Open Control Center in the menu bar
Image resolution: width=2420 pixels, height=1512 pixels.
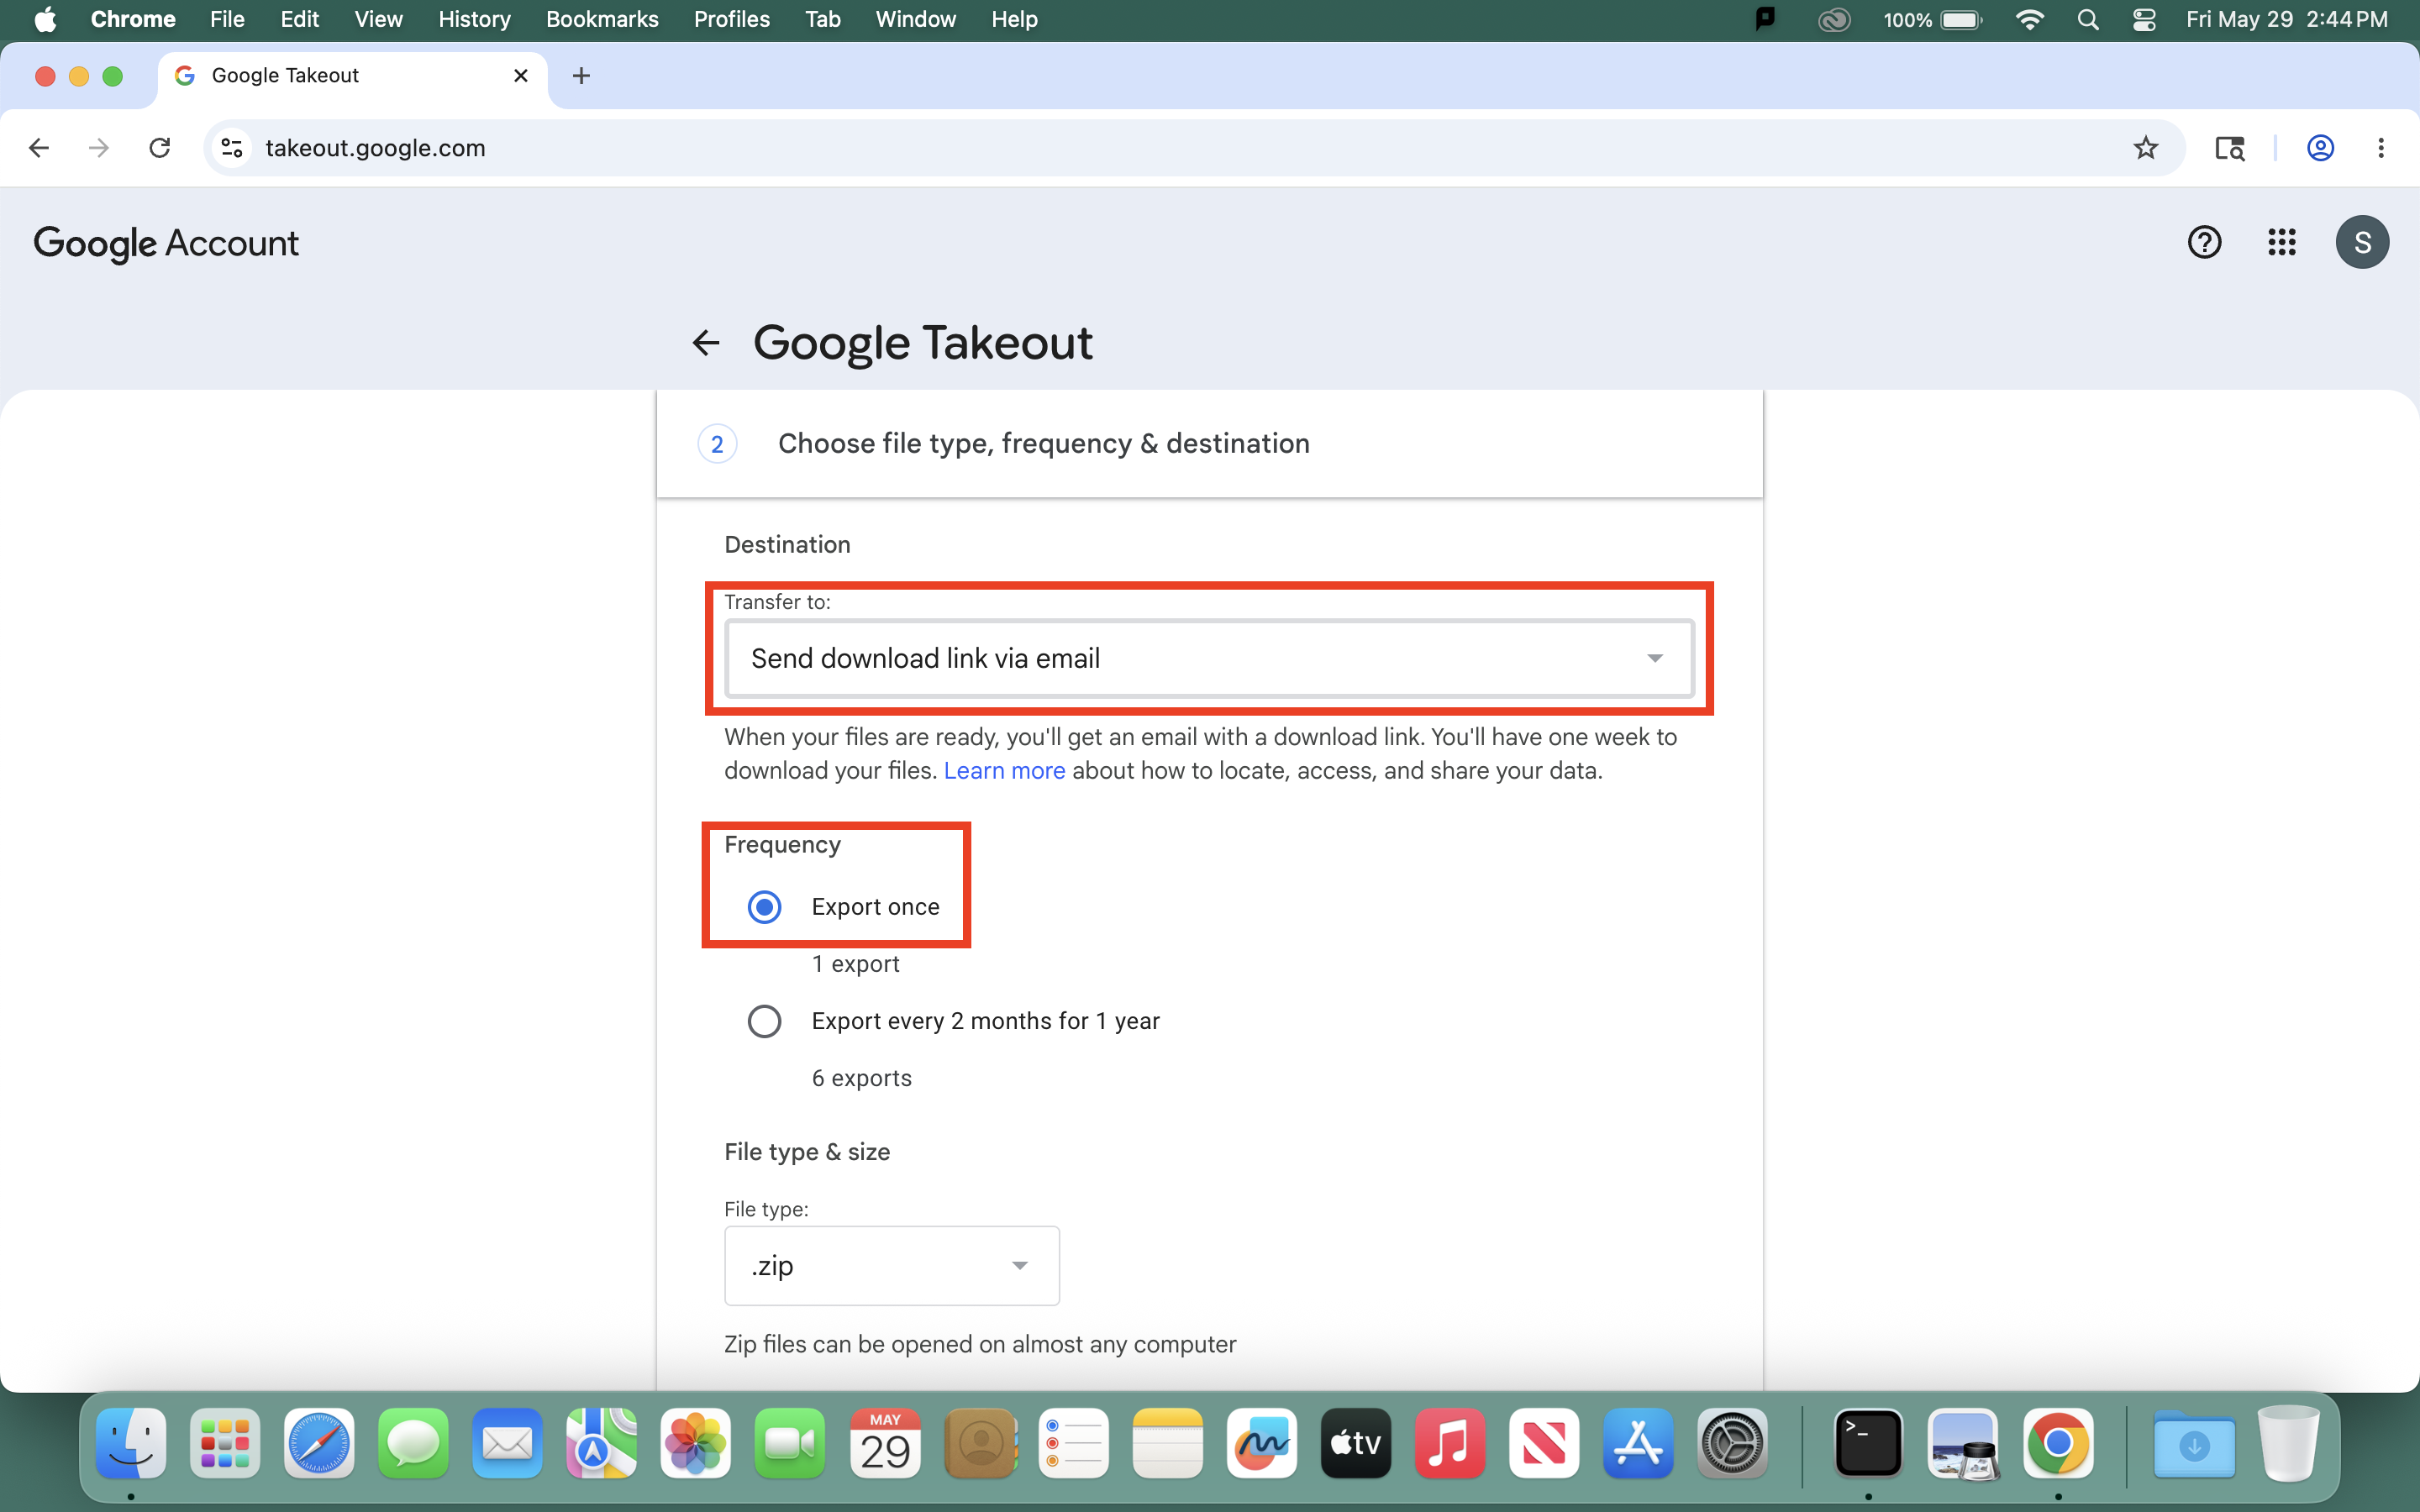[2143, 20]
